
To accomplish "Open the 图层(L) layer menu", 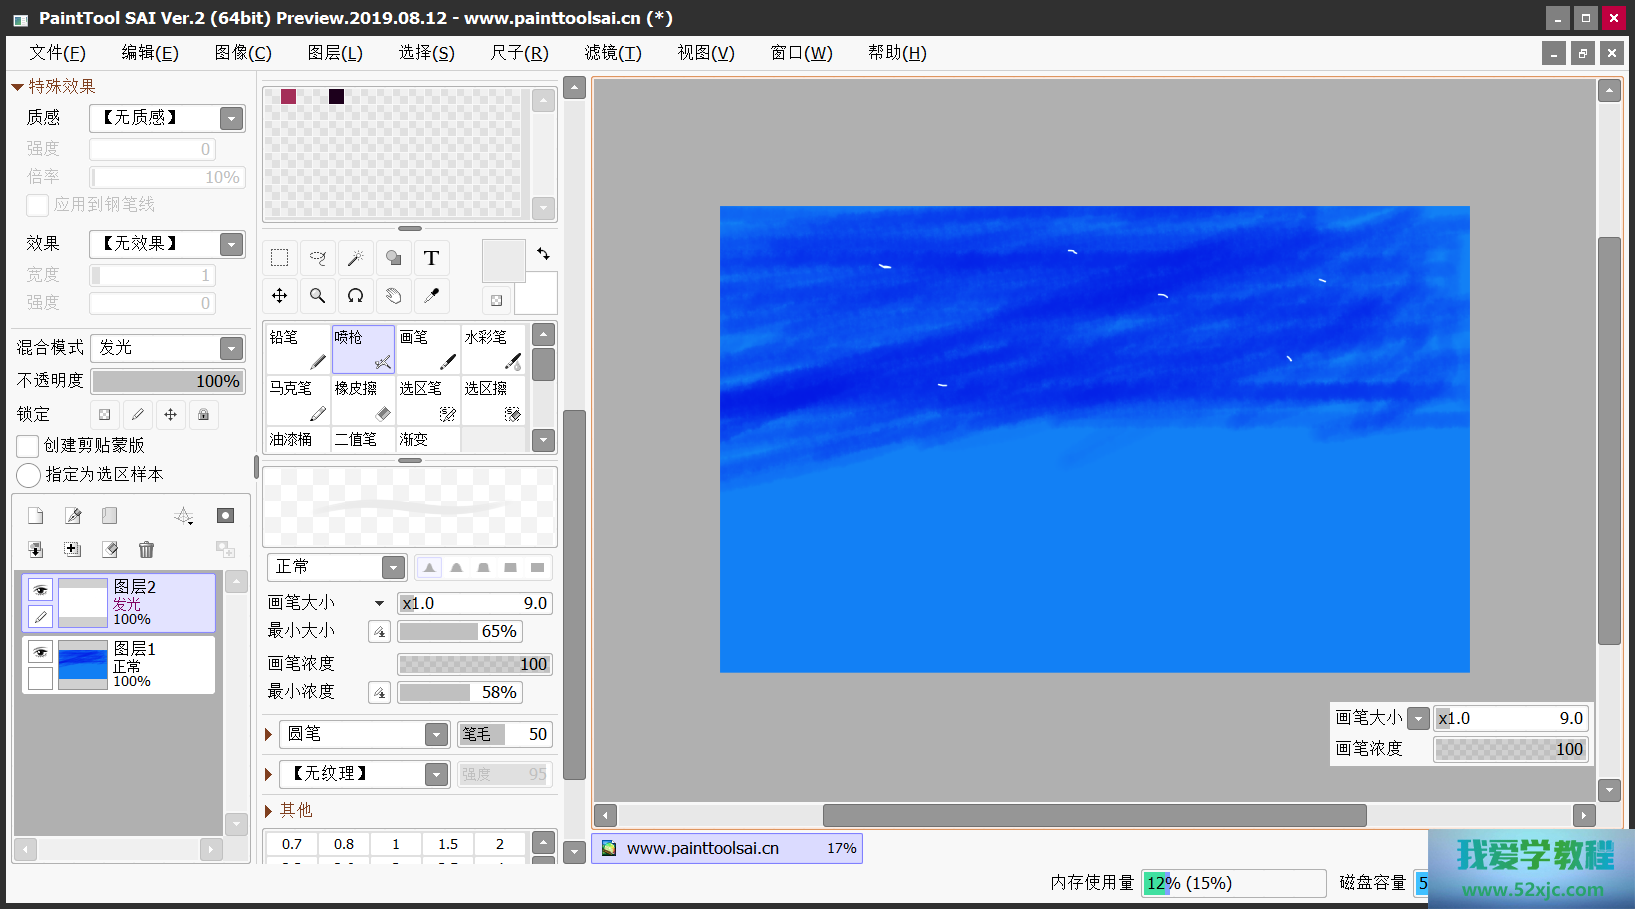I will coord(334,53).
